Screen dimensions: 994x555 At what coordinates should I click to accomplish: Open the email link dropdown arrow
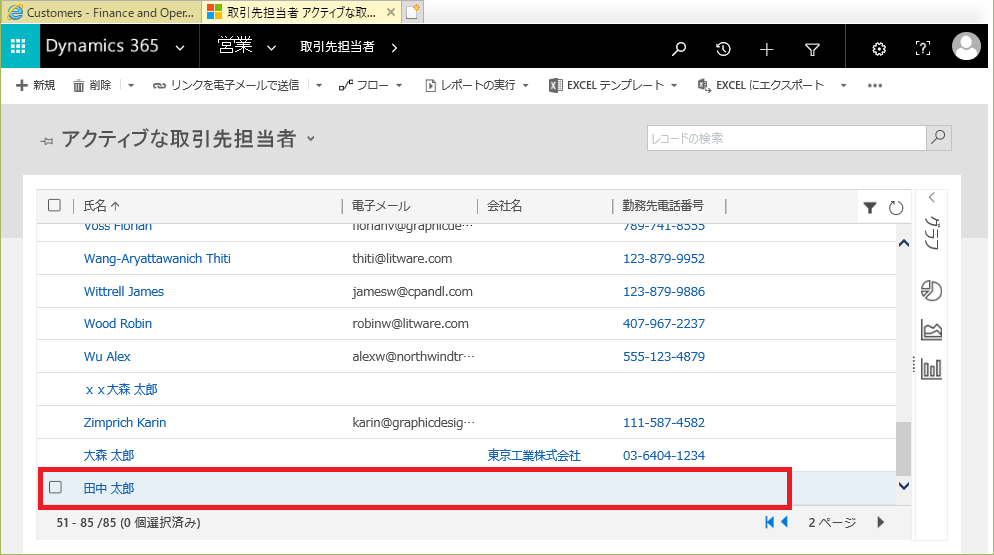(319, 85)
